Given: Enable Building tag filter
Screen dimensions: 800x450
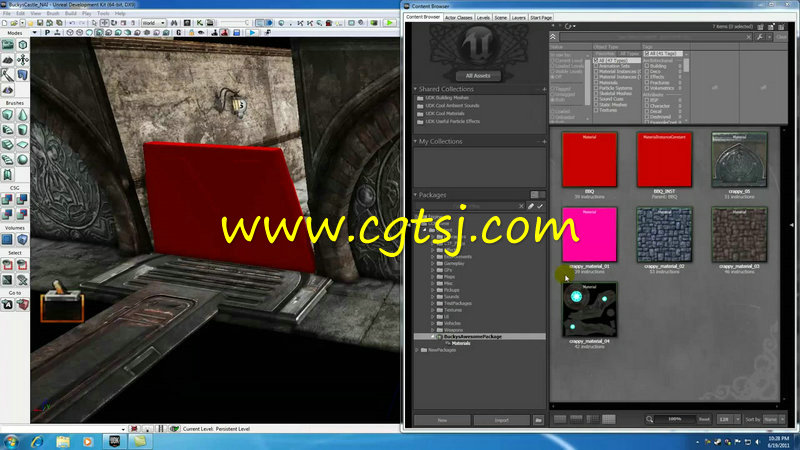Looking at the screenshot, I should pyautogui.click(x=647, y=66).
